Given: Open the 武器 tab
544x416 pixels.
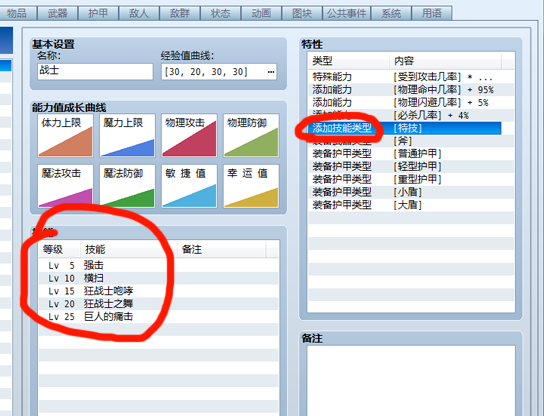Looking at the screenshot, I should [x=58, y=13].
